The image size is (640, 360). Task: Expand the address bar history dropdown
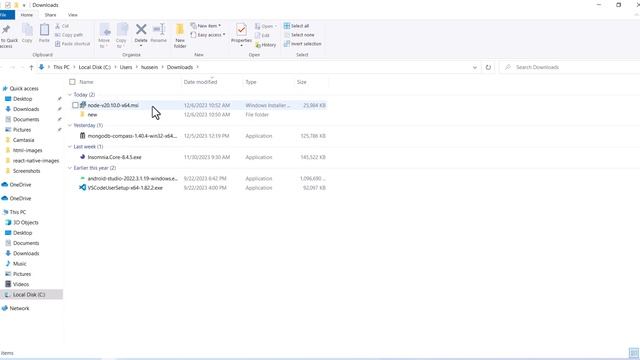click(475, 67)
